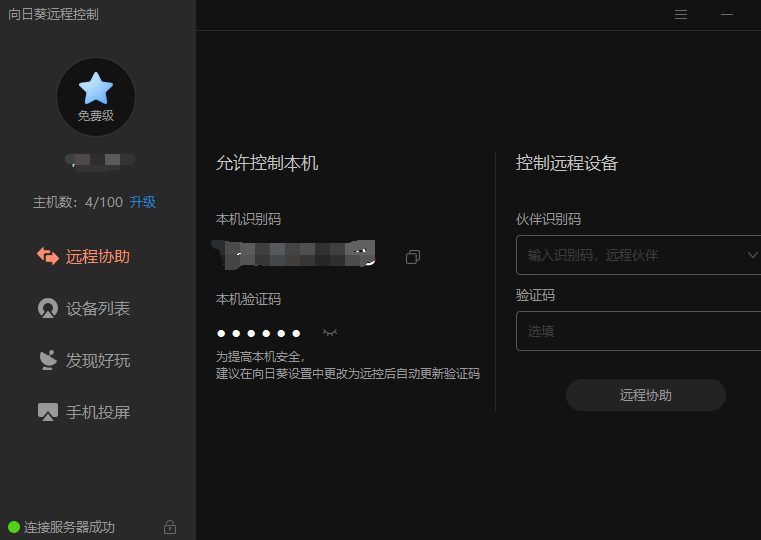Viewport: 761px width, 540px height.
Task: Click the blurred 本机识别码 value
Action: tap(294, 254)
